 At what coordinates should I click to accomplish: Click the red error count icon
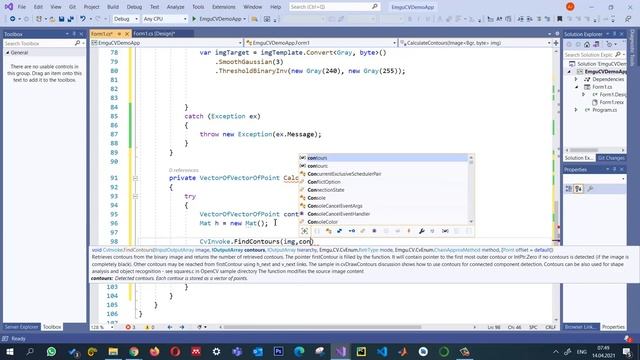click(x=128, y=327)
